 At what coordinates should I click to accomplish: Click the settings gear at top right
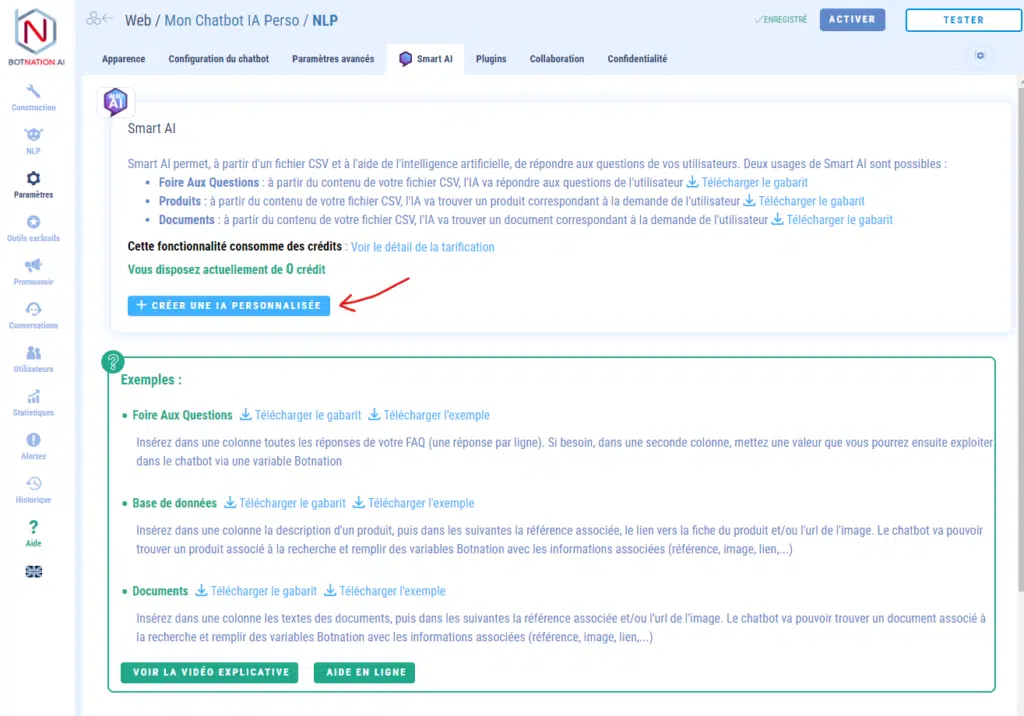[x=980, y=56]
